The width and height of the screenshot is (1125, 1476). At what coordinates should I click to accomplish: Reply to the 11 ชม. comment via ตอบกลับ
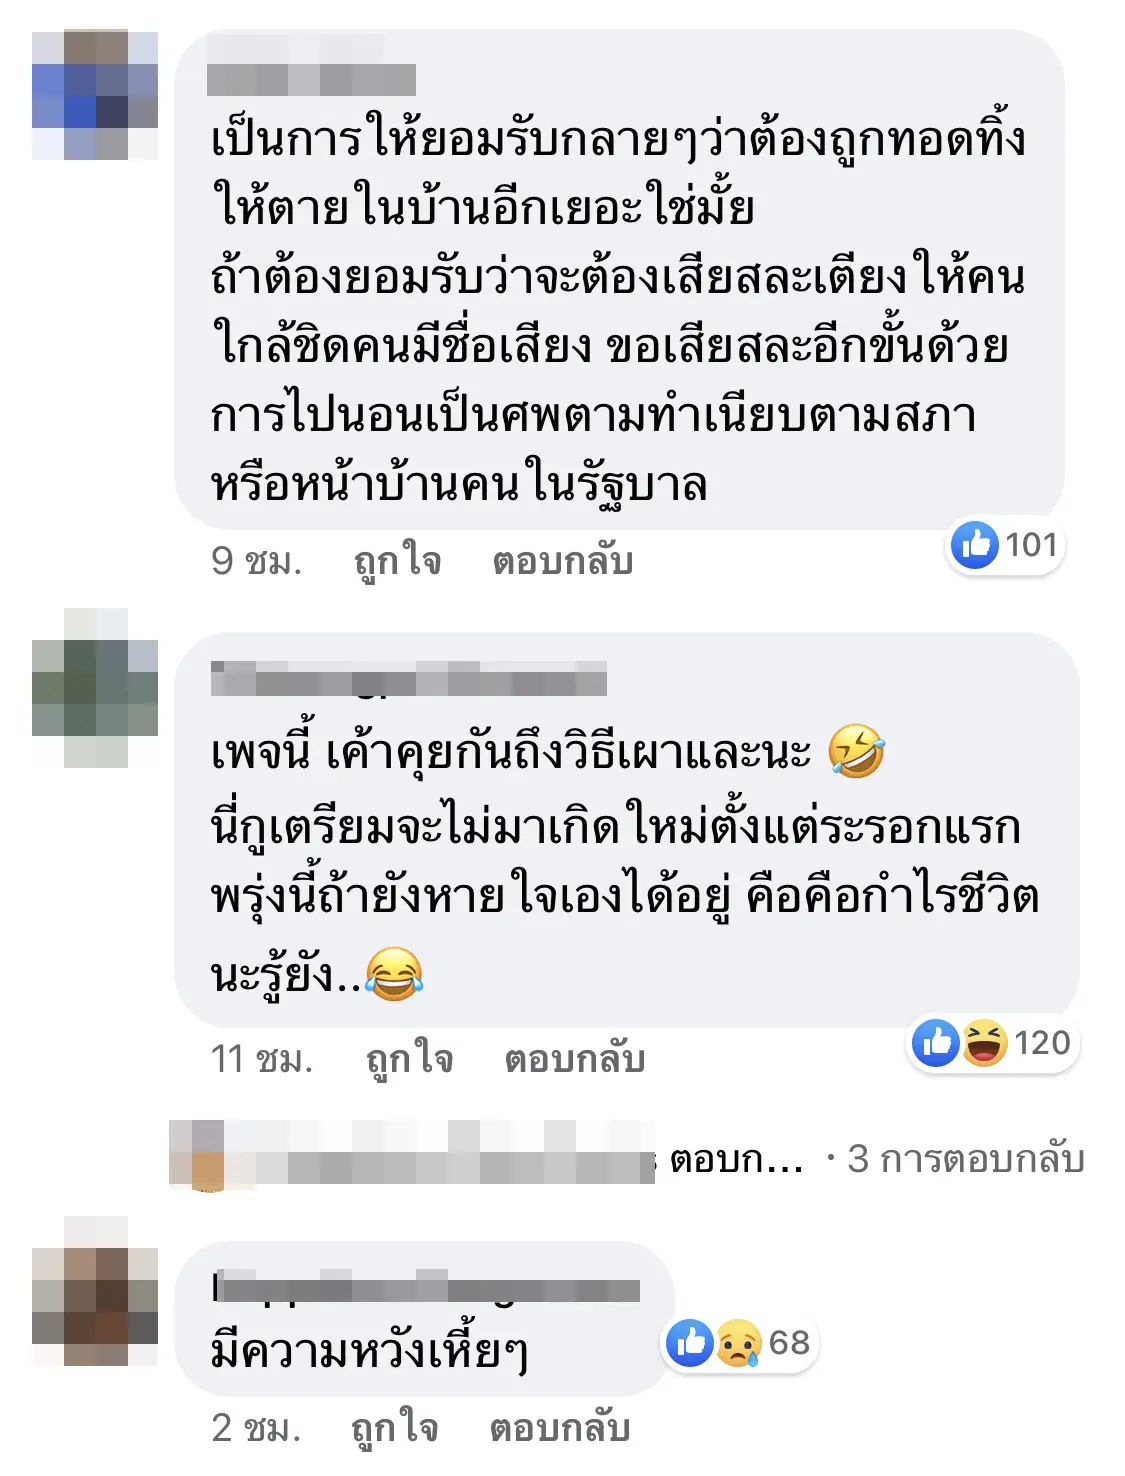[574, 1059]
